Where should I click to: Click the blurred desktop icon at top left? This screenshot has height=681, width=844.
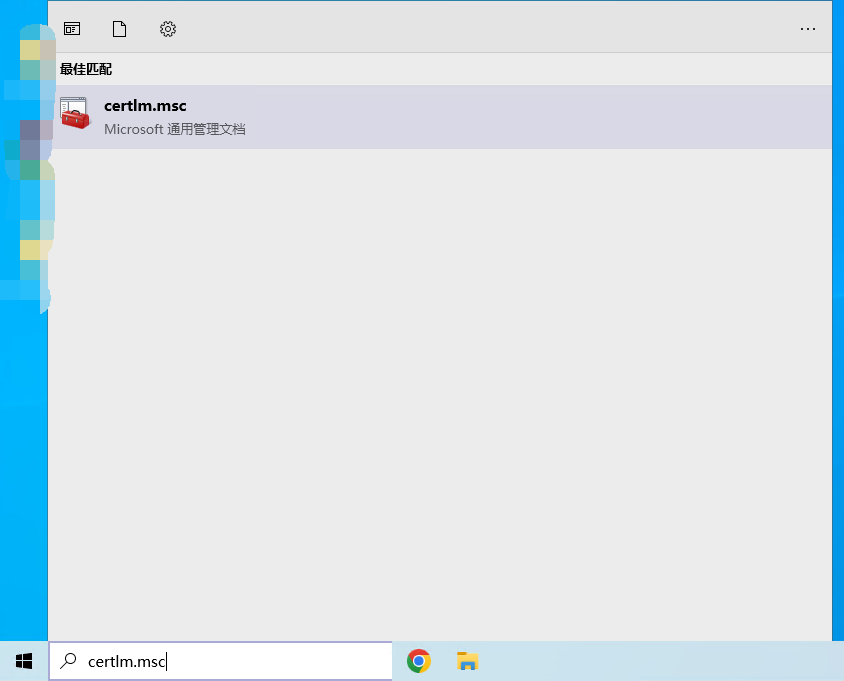pyautogui.click(x=30, y=50)
